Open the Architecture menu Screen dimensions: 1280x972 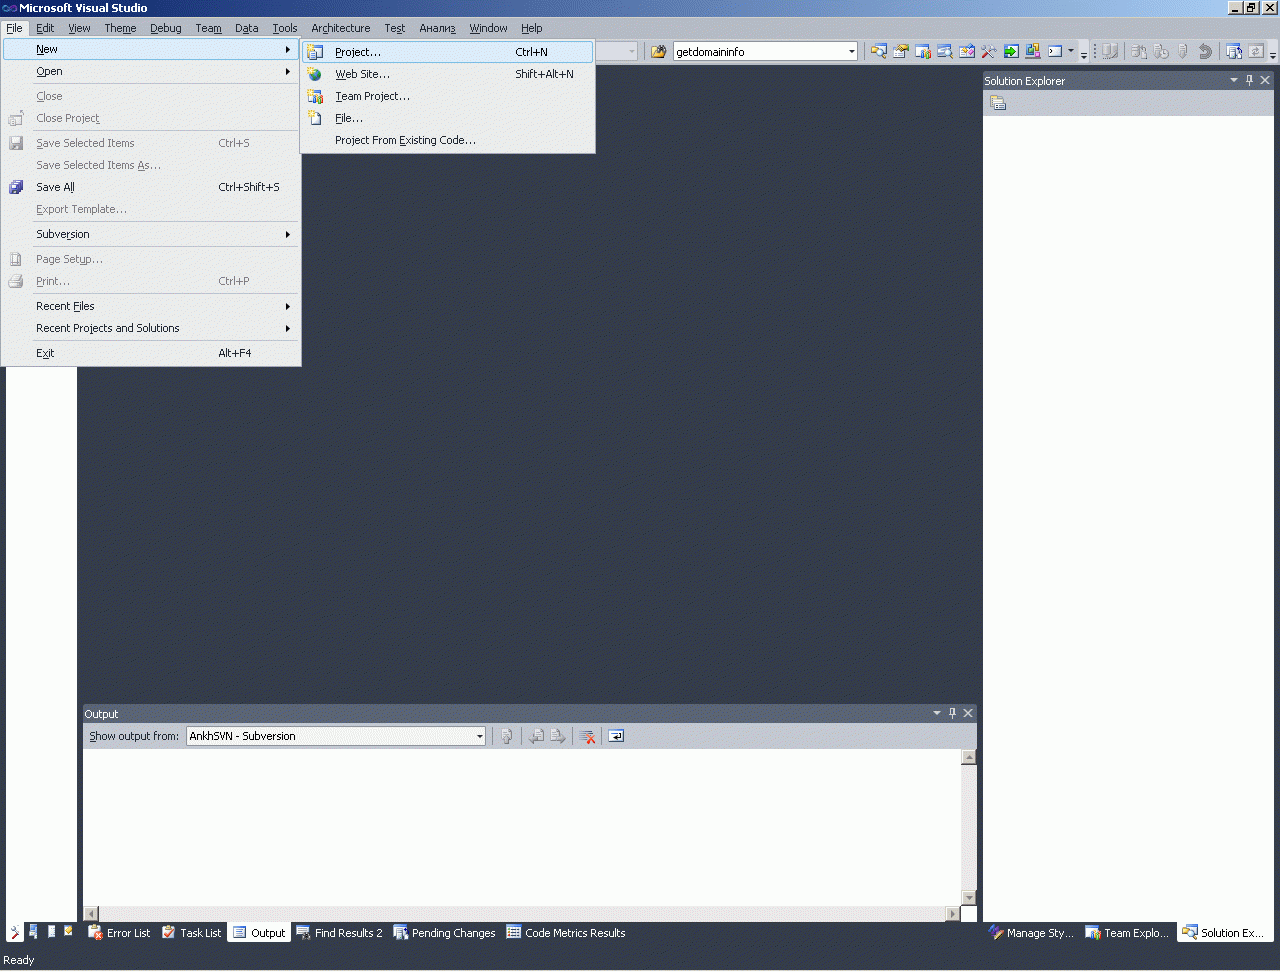pos(341,28)
